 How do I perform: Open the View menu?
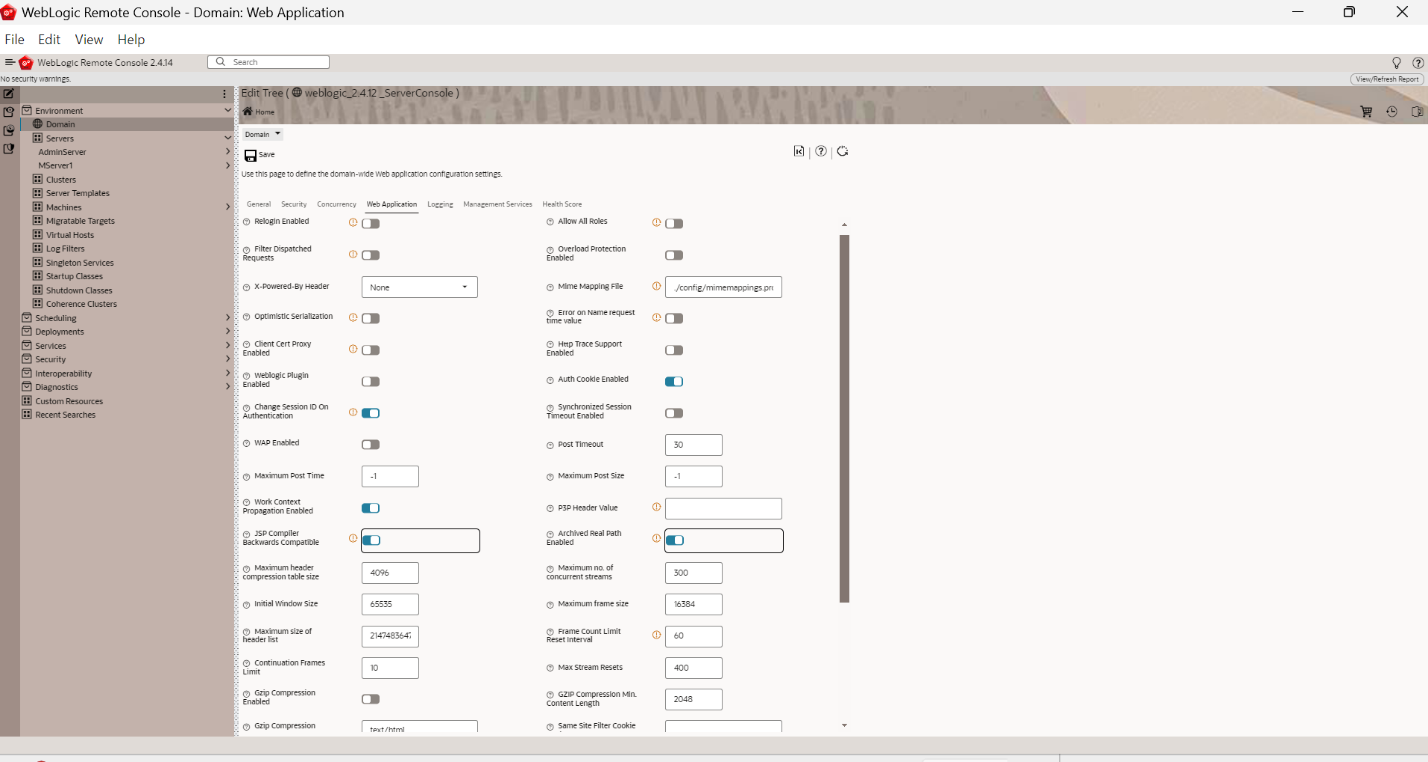click(89, 39)
